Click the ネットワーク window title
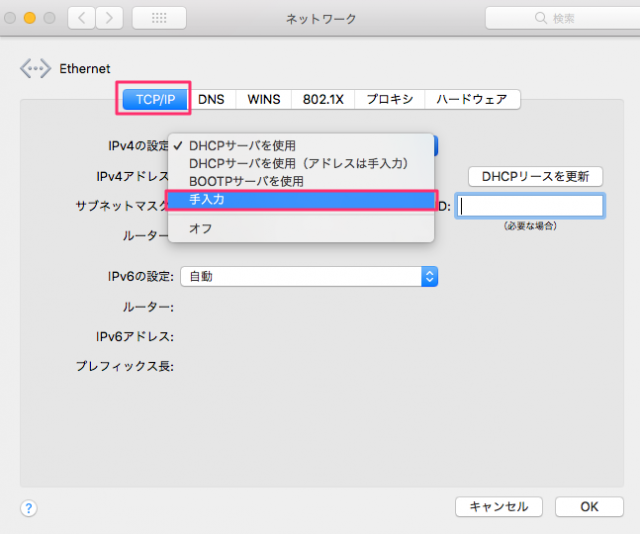Screen dimensions: 640x534 coord(321,18)
